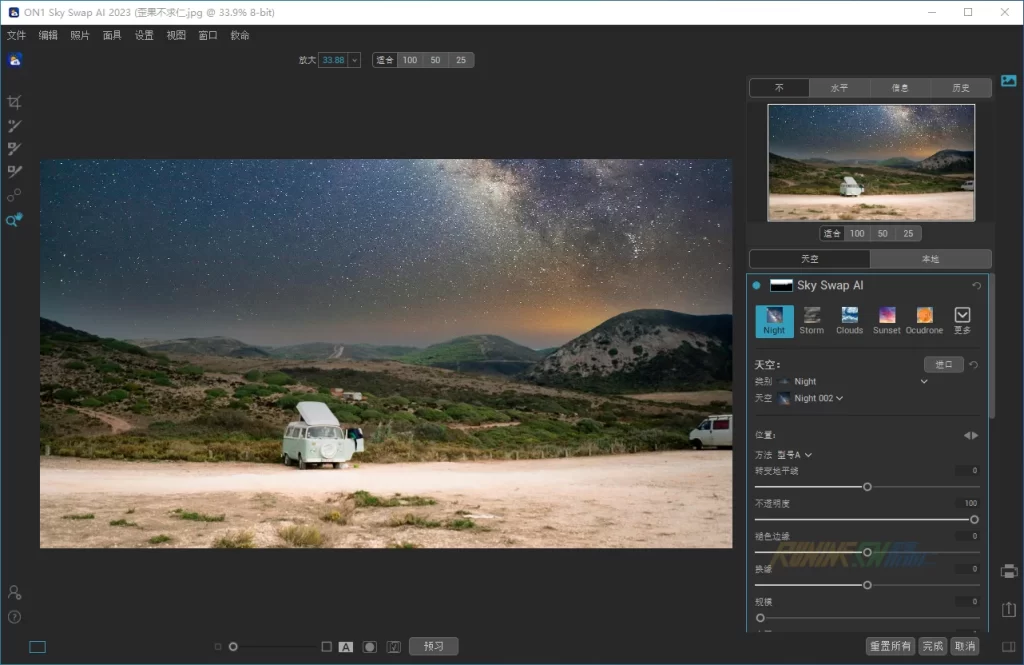The image size is (1024, 665).
Task: Expand the Night category dropdown
Action: tap(924, 381)
